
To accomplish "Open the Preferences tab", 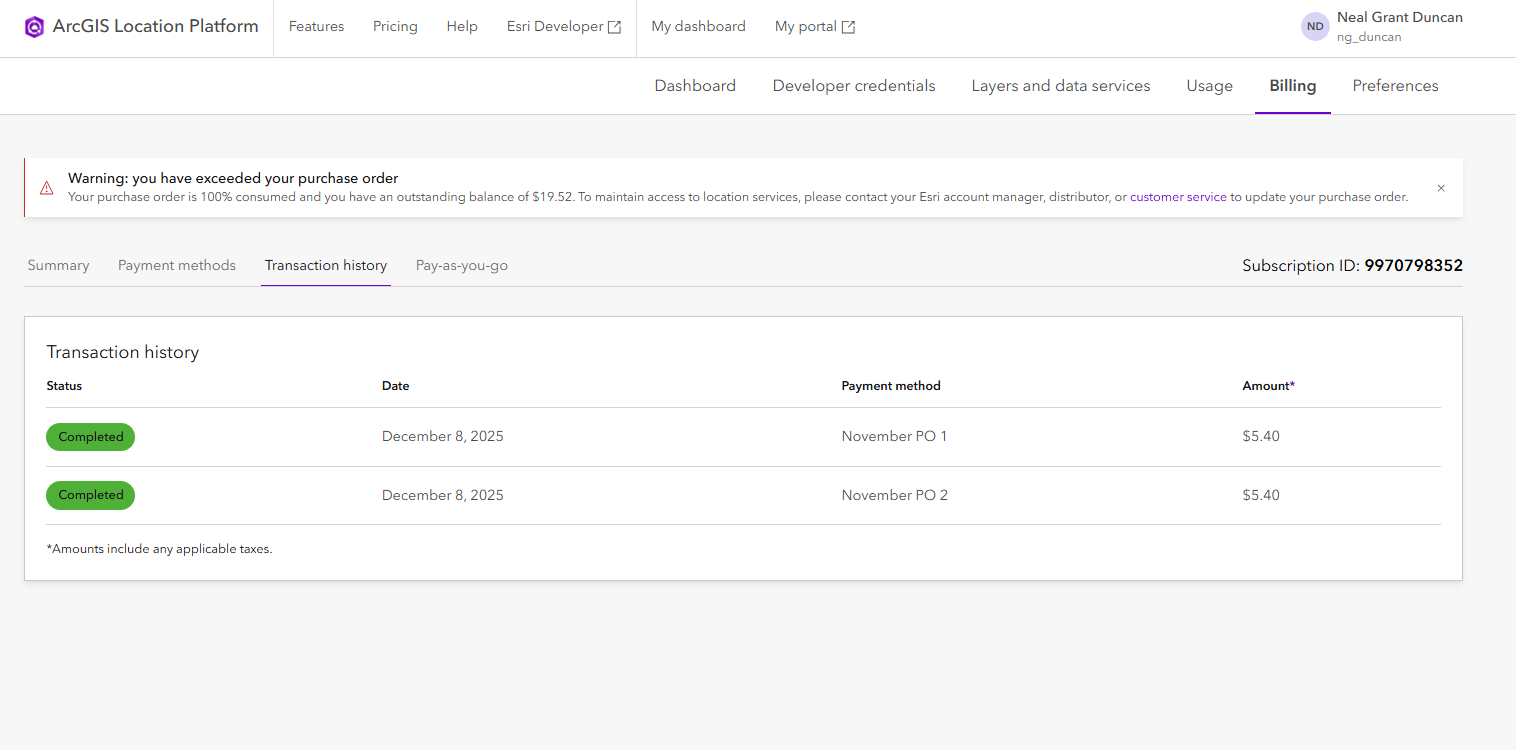I will pos(1395,86).
